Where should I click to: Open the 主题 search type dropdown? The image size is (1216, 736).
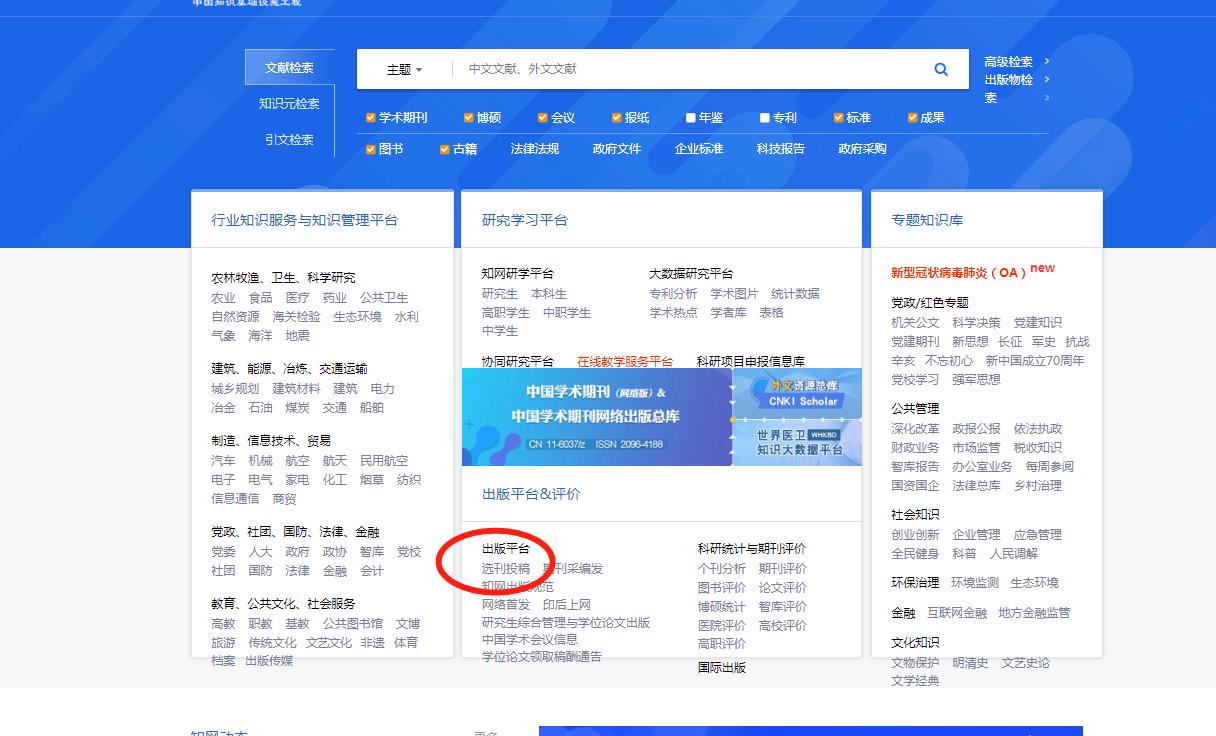(404, 69)
